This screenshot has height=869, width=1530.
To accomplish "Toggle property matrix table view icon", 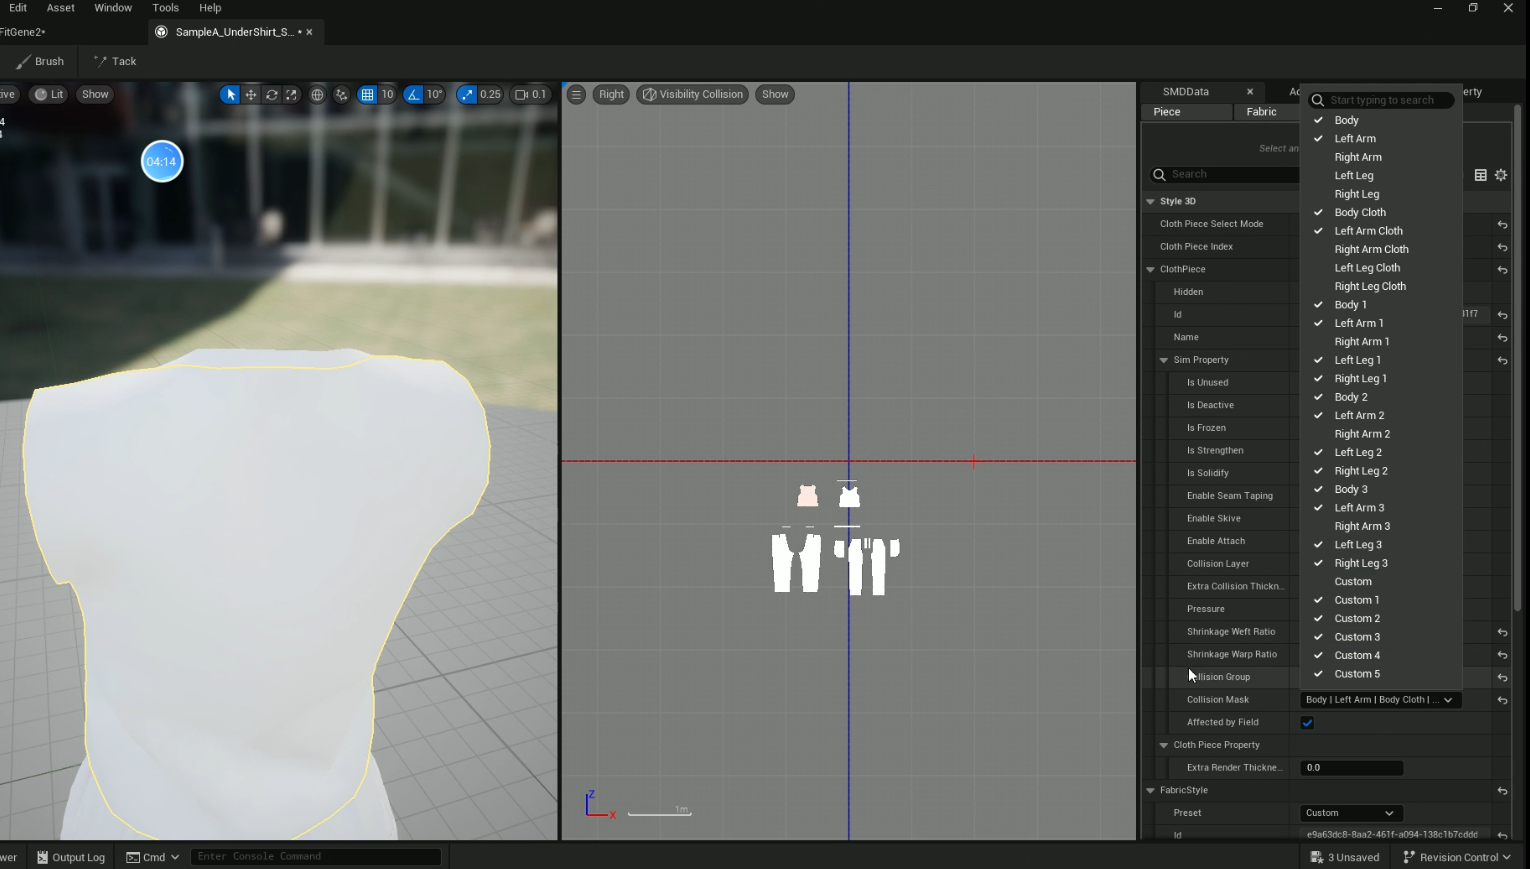I will pos(1481,175).
